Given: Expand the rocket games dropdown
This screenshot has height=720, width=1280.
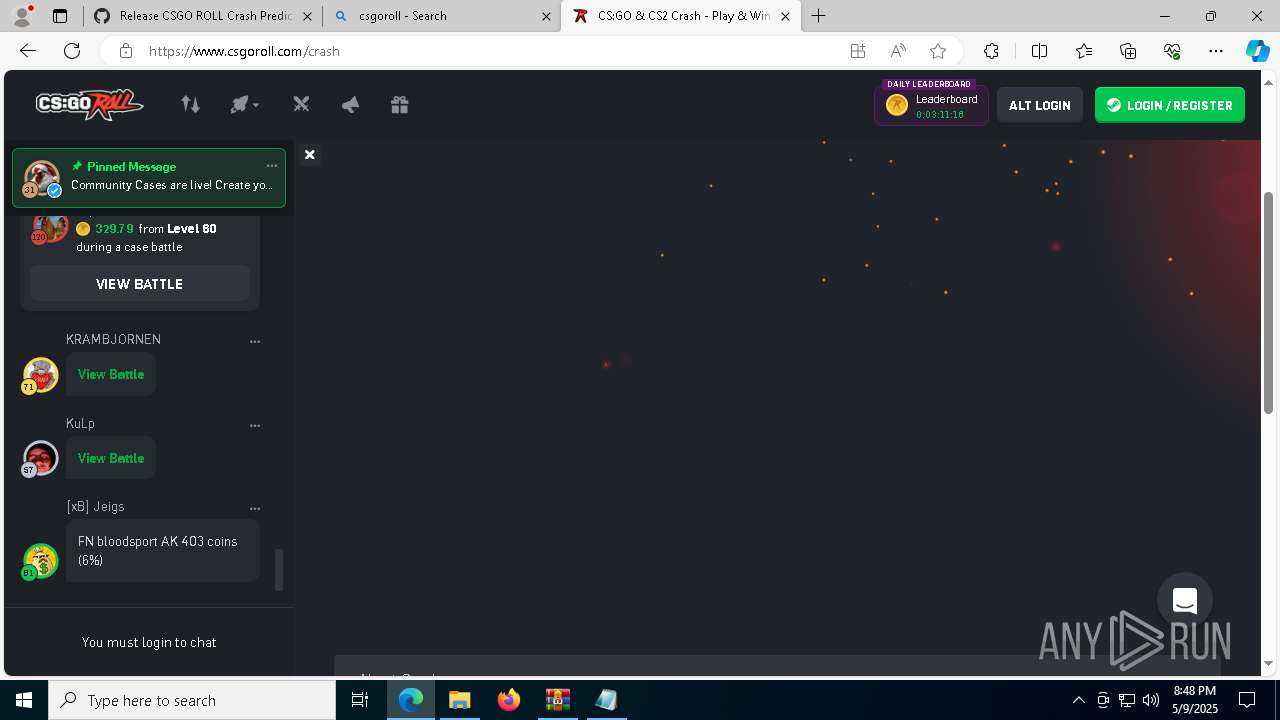Looking at the screenshot, I should [x=244, y=104].
